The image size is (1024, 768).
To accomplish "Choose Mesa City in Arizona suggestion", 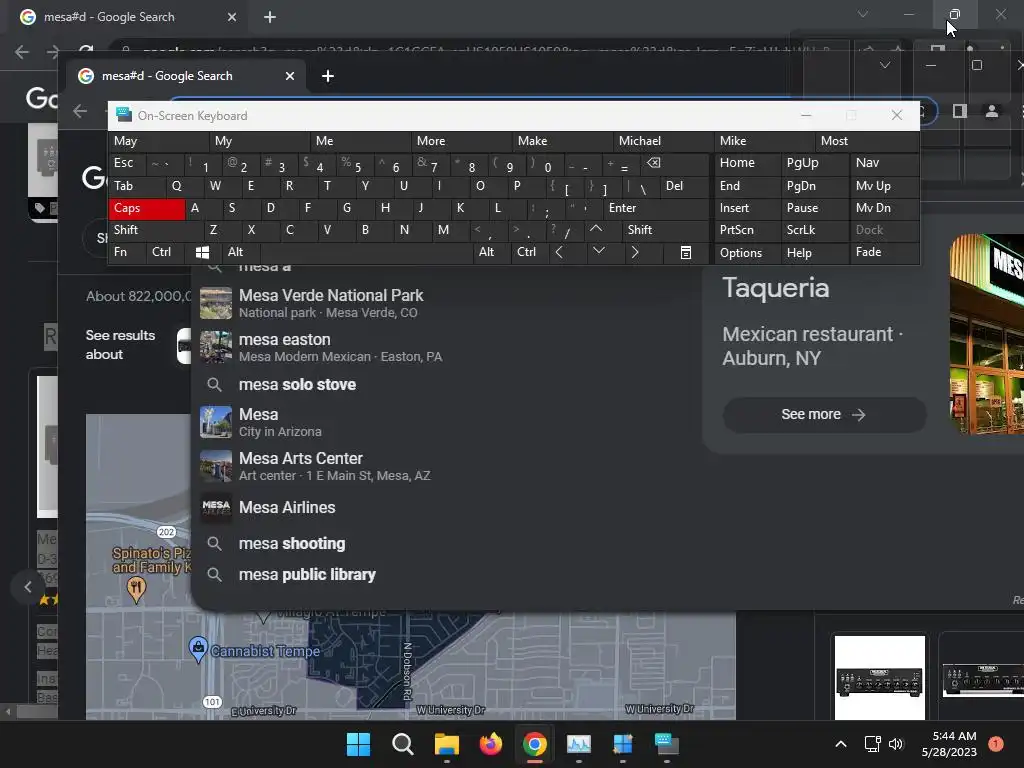I will coord(444,423).
